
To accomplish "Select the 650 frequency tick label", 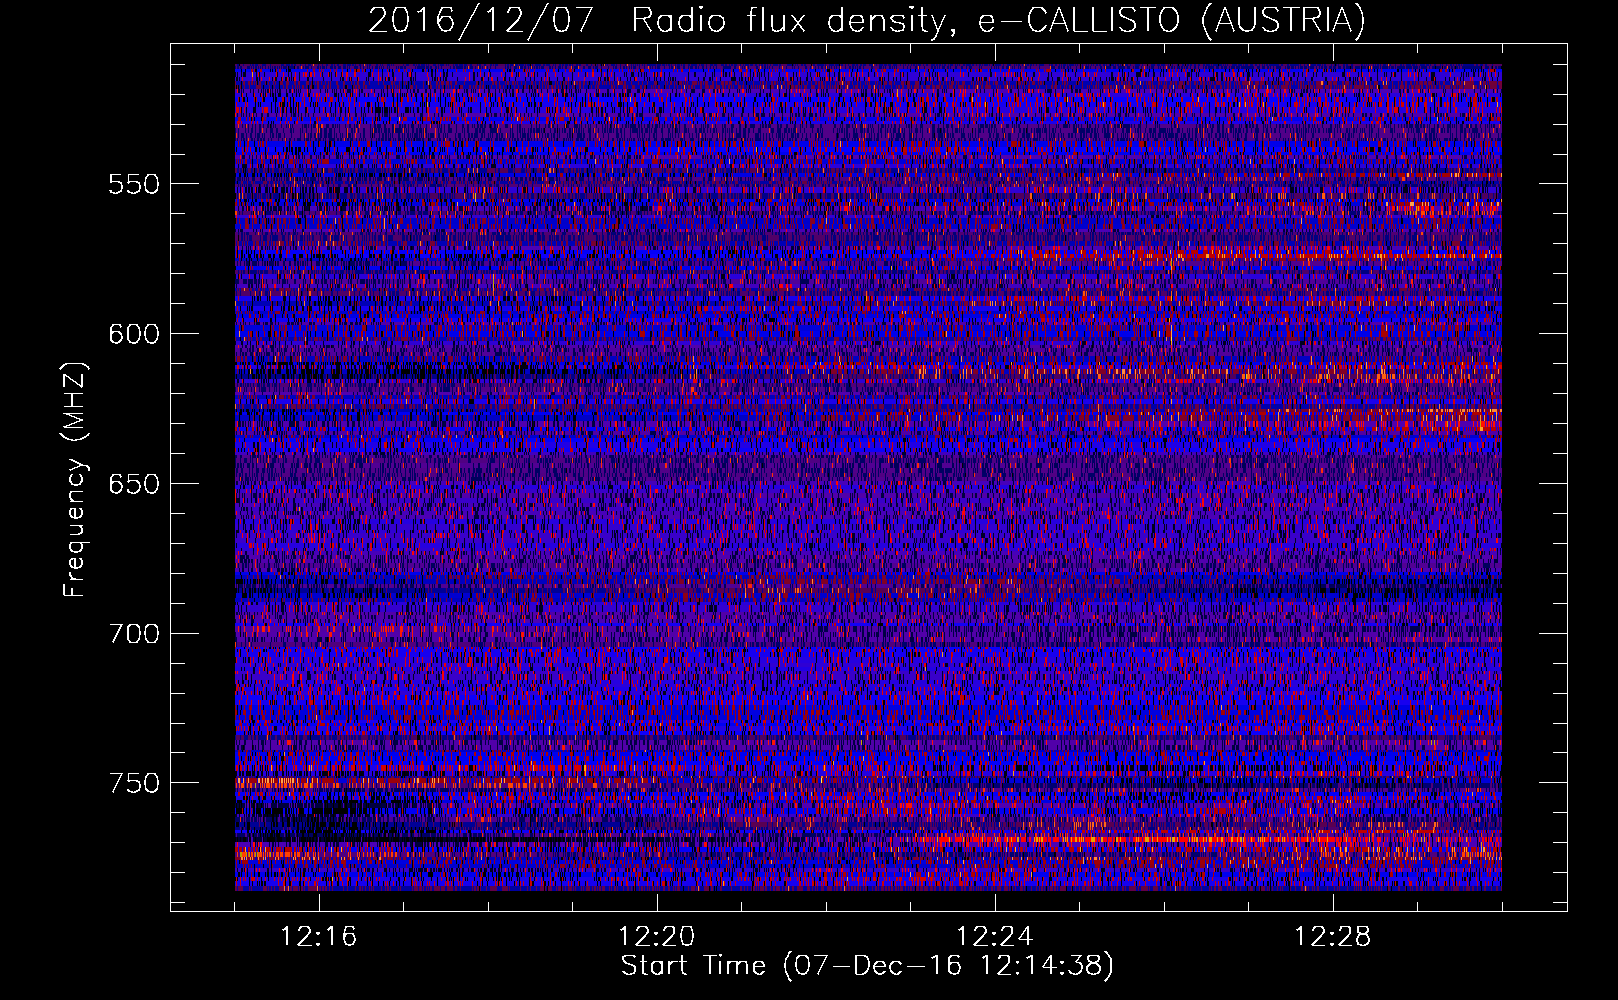I will (134, 484).
